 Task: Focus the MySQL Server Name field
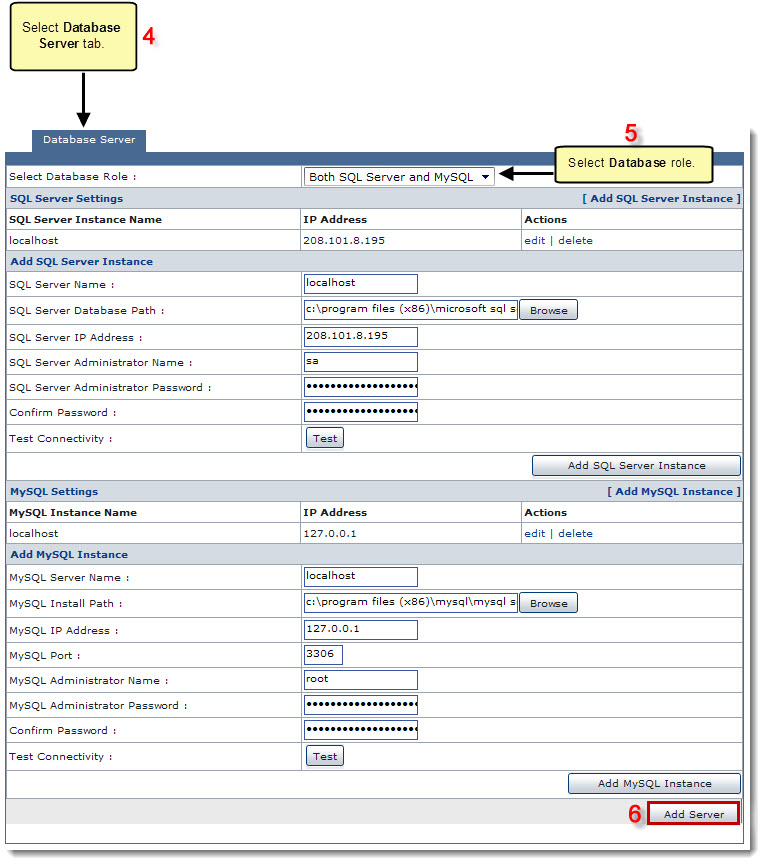coord(361,576)
